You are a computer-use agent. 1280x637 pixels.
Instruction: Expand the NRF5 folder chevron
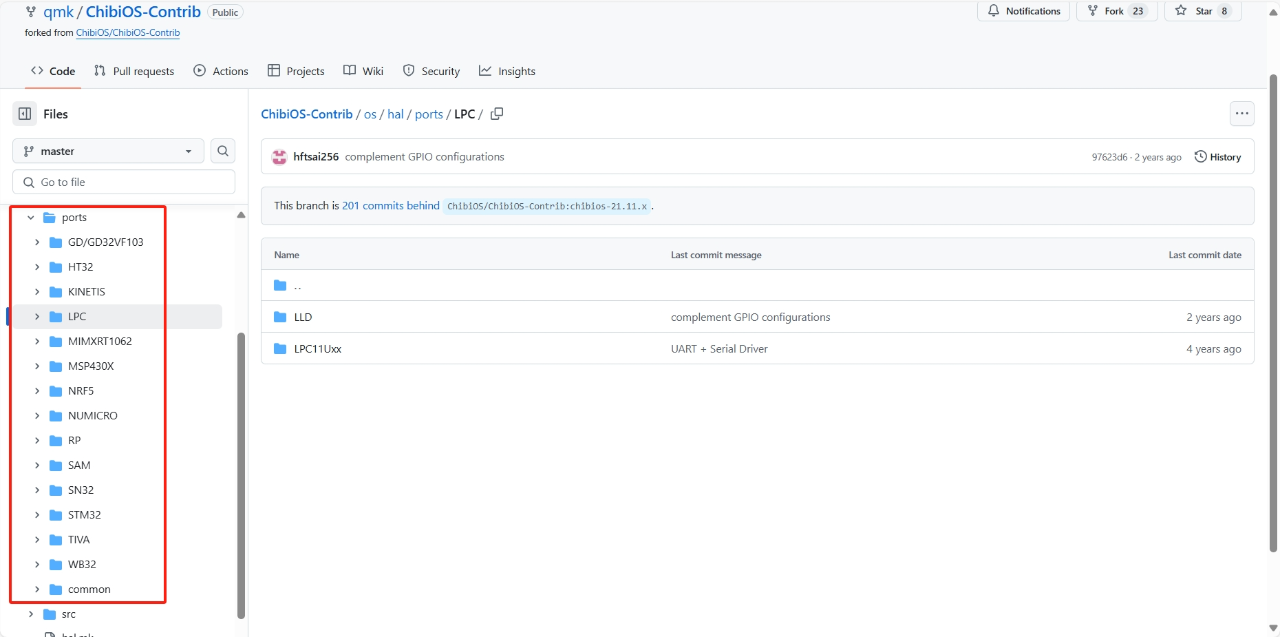pyautogui.click(x=37, y=391)
